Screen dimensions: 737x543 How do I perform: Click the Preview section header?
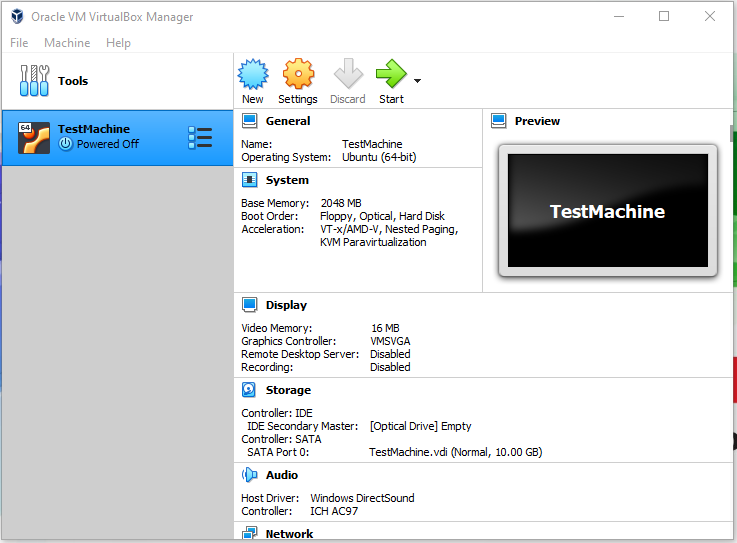[537, 121]
